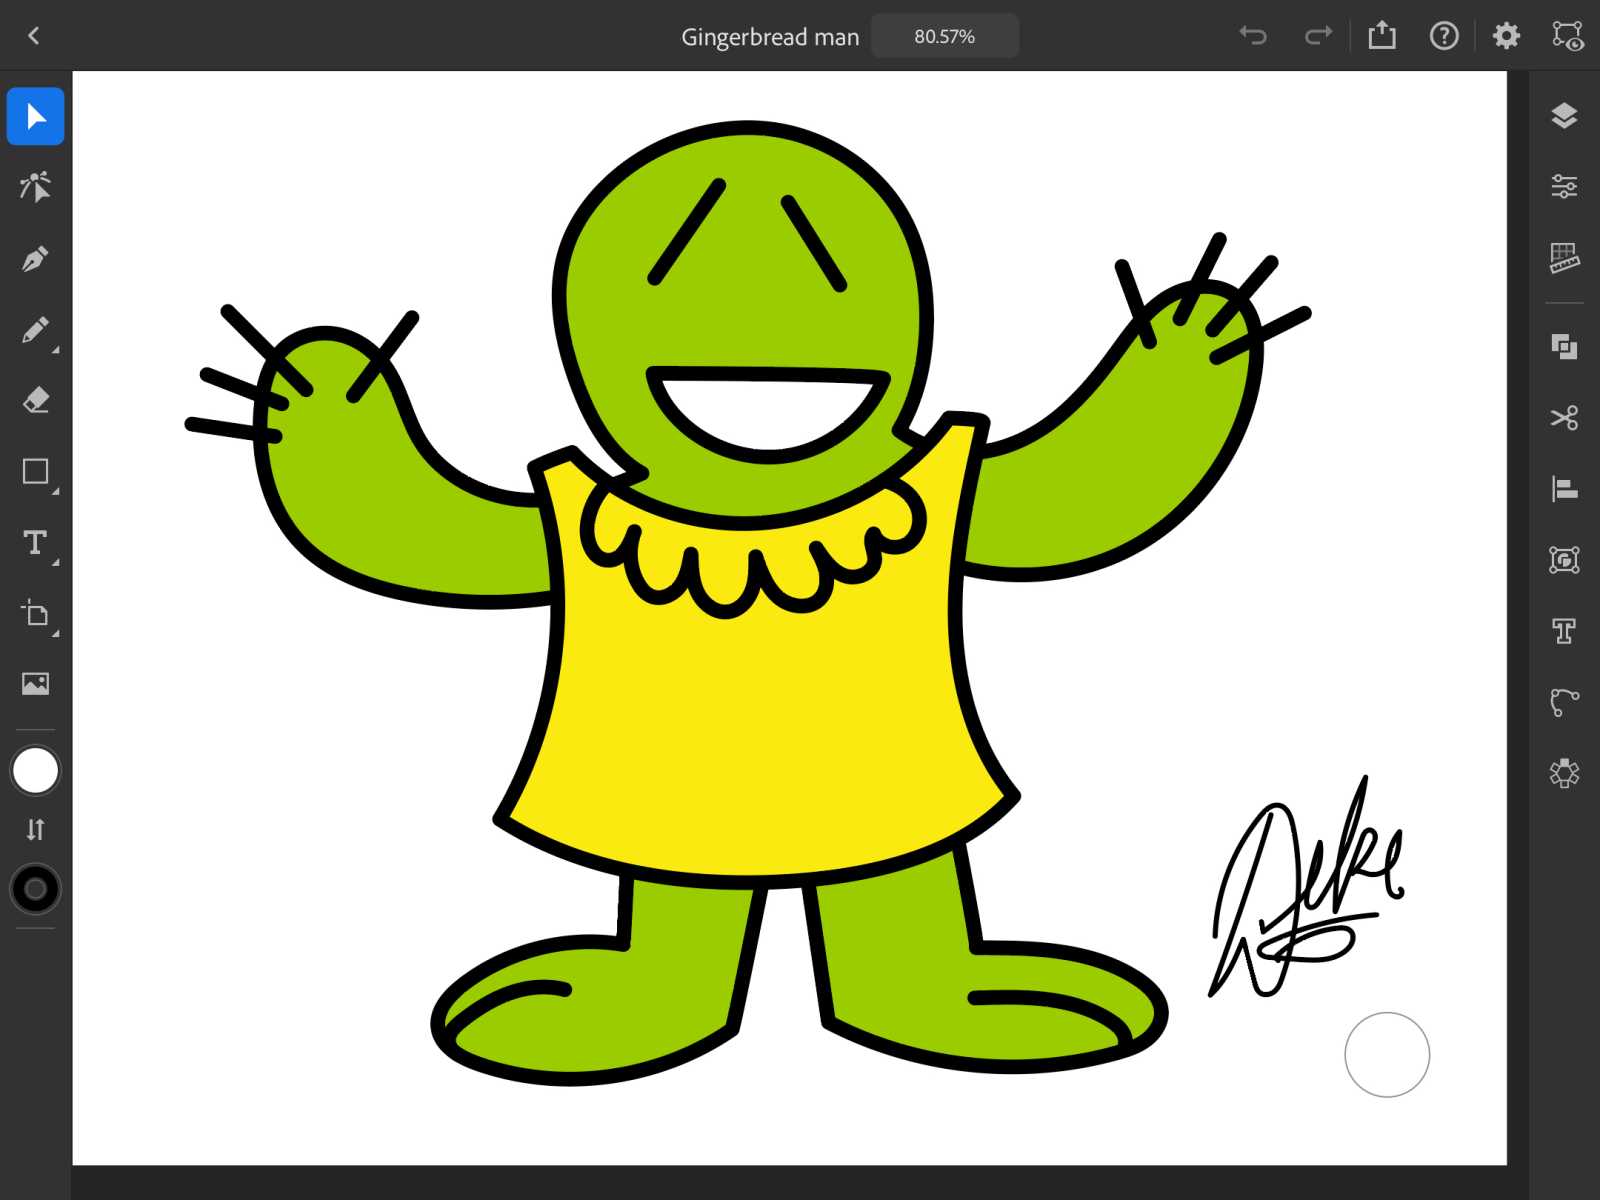Click the white fill color swatch
Viewport: 1600px width, 1200px height.
point(35,771)
